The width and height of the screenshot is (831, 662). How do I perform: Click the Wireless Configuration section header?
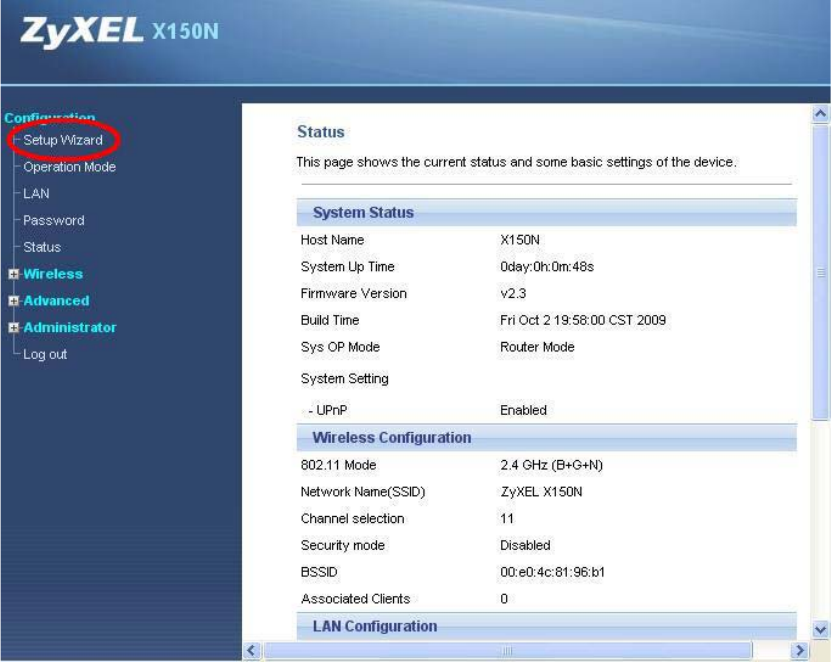pyautogui.click(x=546, y=438)
